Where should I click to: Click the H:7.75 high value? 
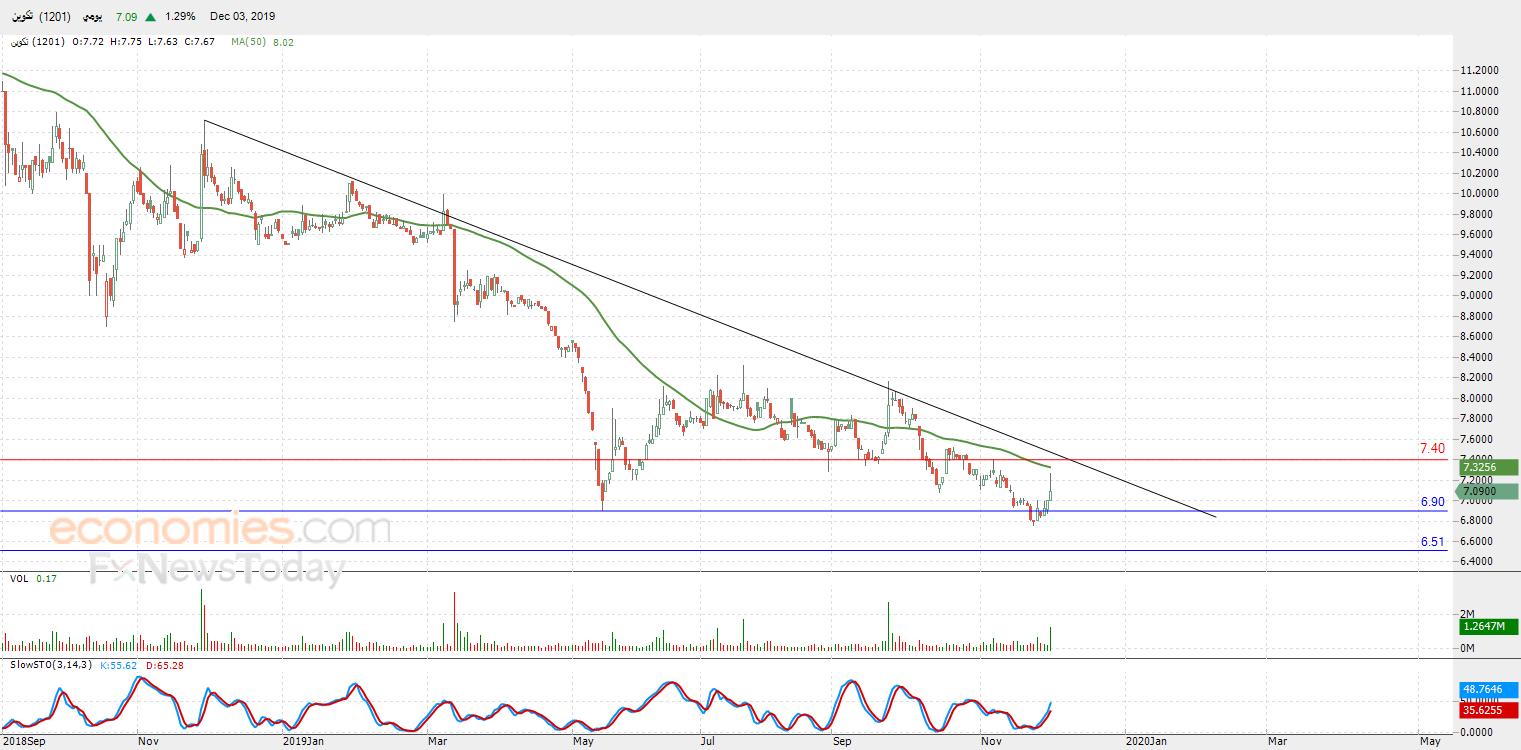click(x=125, y=42)
